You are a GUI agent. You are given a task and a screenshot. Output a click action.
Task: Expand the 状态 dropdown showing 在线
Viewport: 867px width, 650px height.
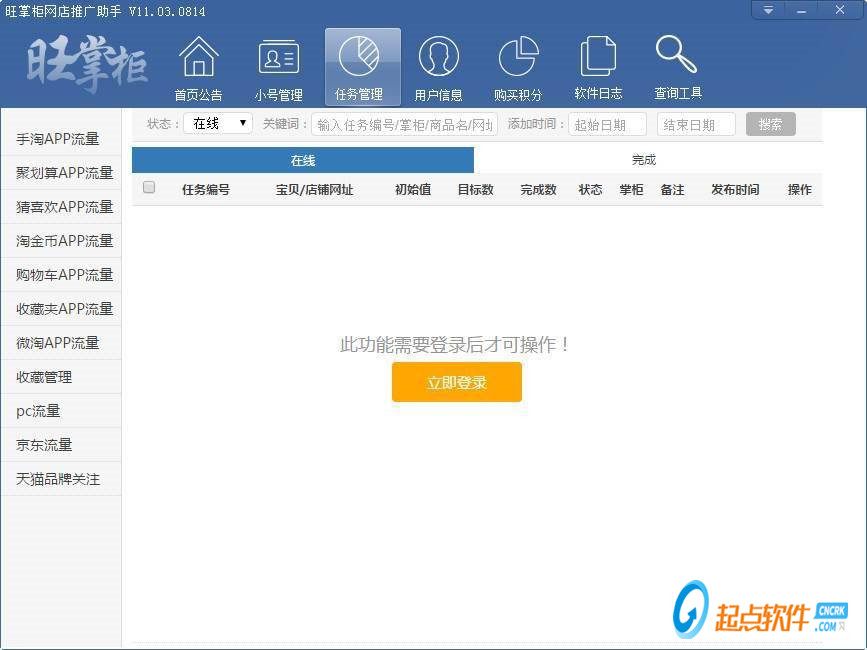tap(218, 123)
